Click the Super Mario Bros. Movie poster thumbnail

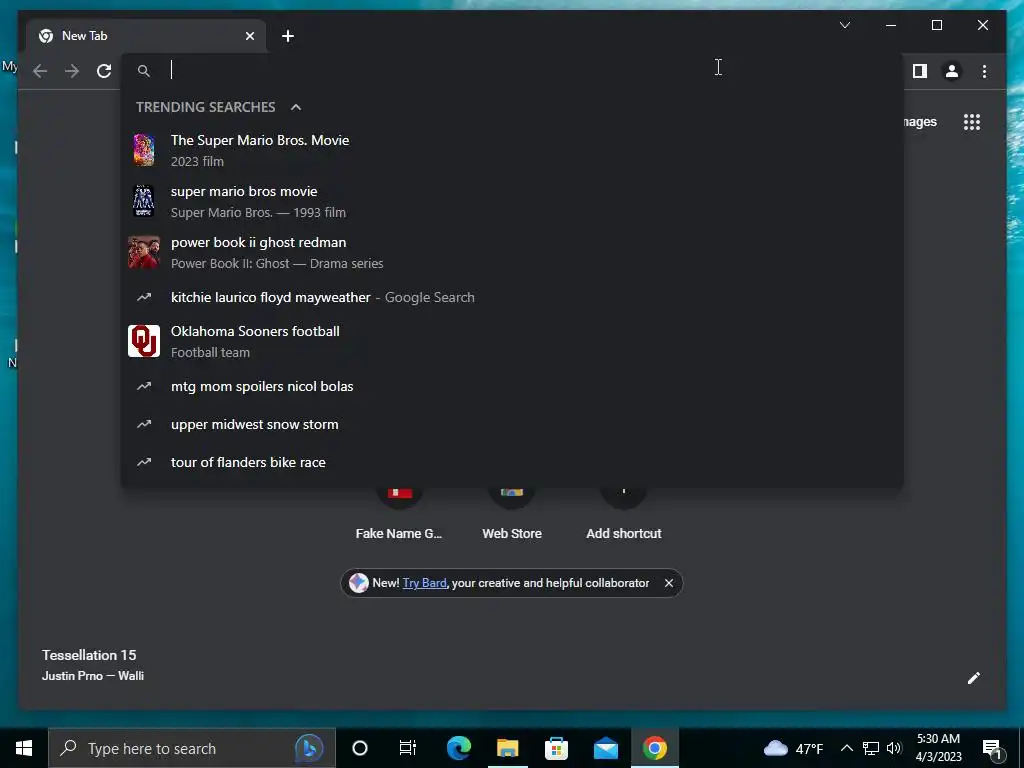pyautogui.click(x=144, y=150)
